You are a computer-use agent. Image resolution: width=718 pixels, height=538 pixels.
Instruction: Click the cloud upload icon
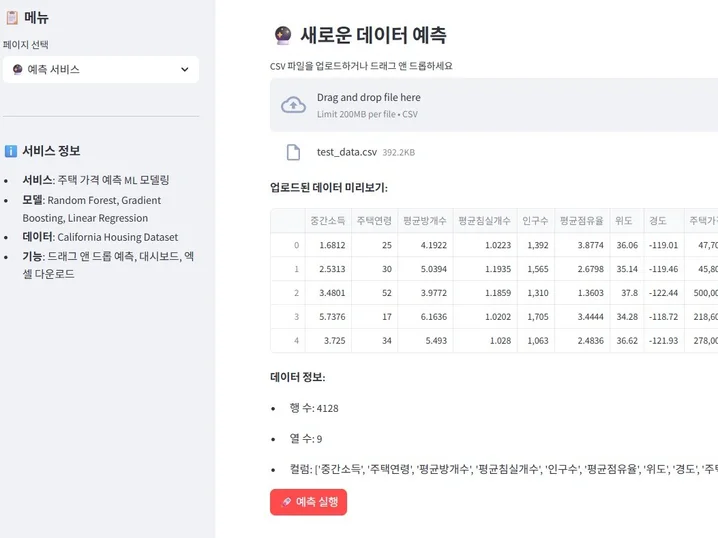coord(293,105)
